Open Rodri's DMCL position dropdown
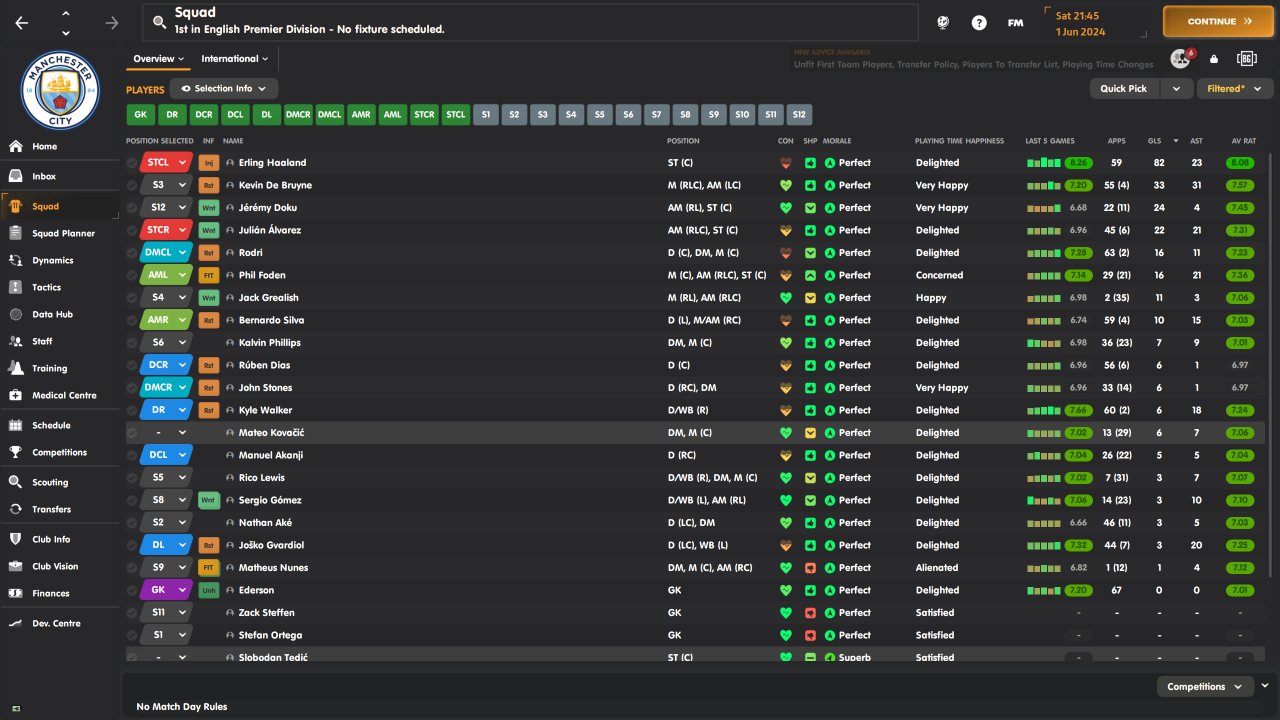This screenshot has height=720, width=1280. 166,253
